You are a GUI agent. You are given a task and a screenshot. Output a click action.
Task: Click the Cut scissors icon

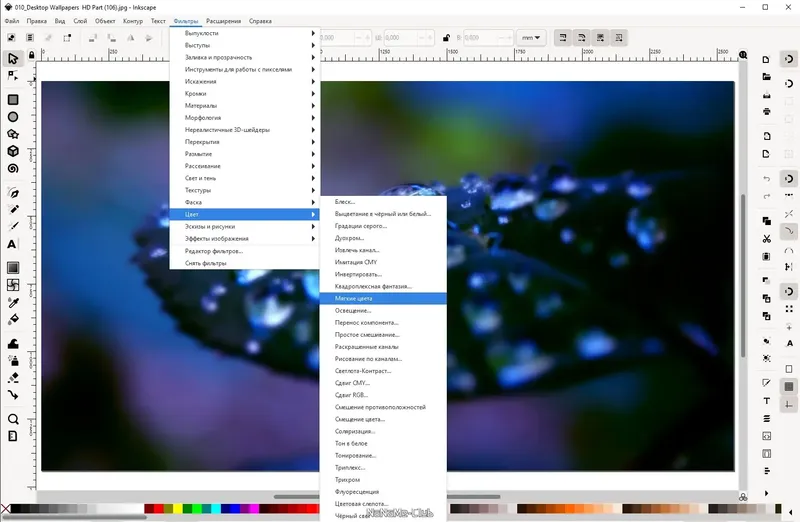point(766,238)
